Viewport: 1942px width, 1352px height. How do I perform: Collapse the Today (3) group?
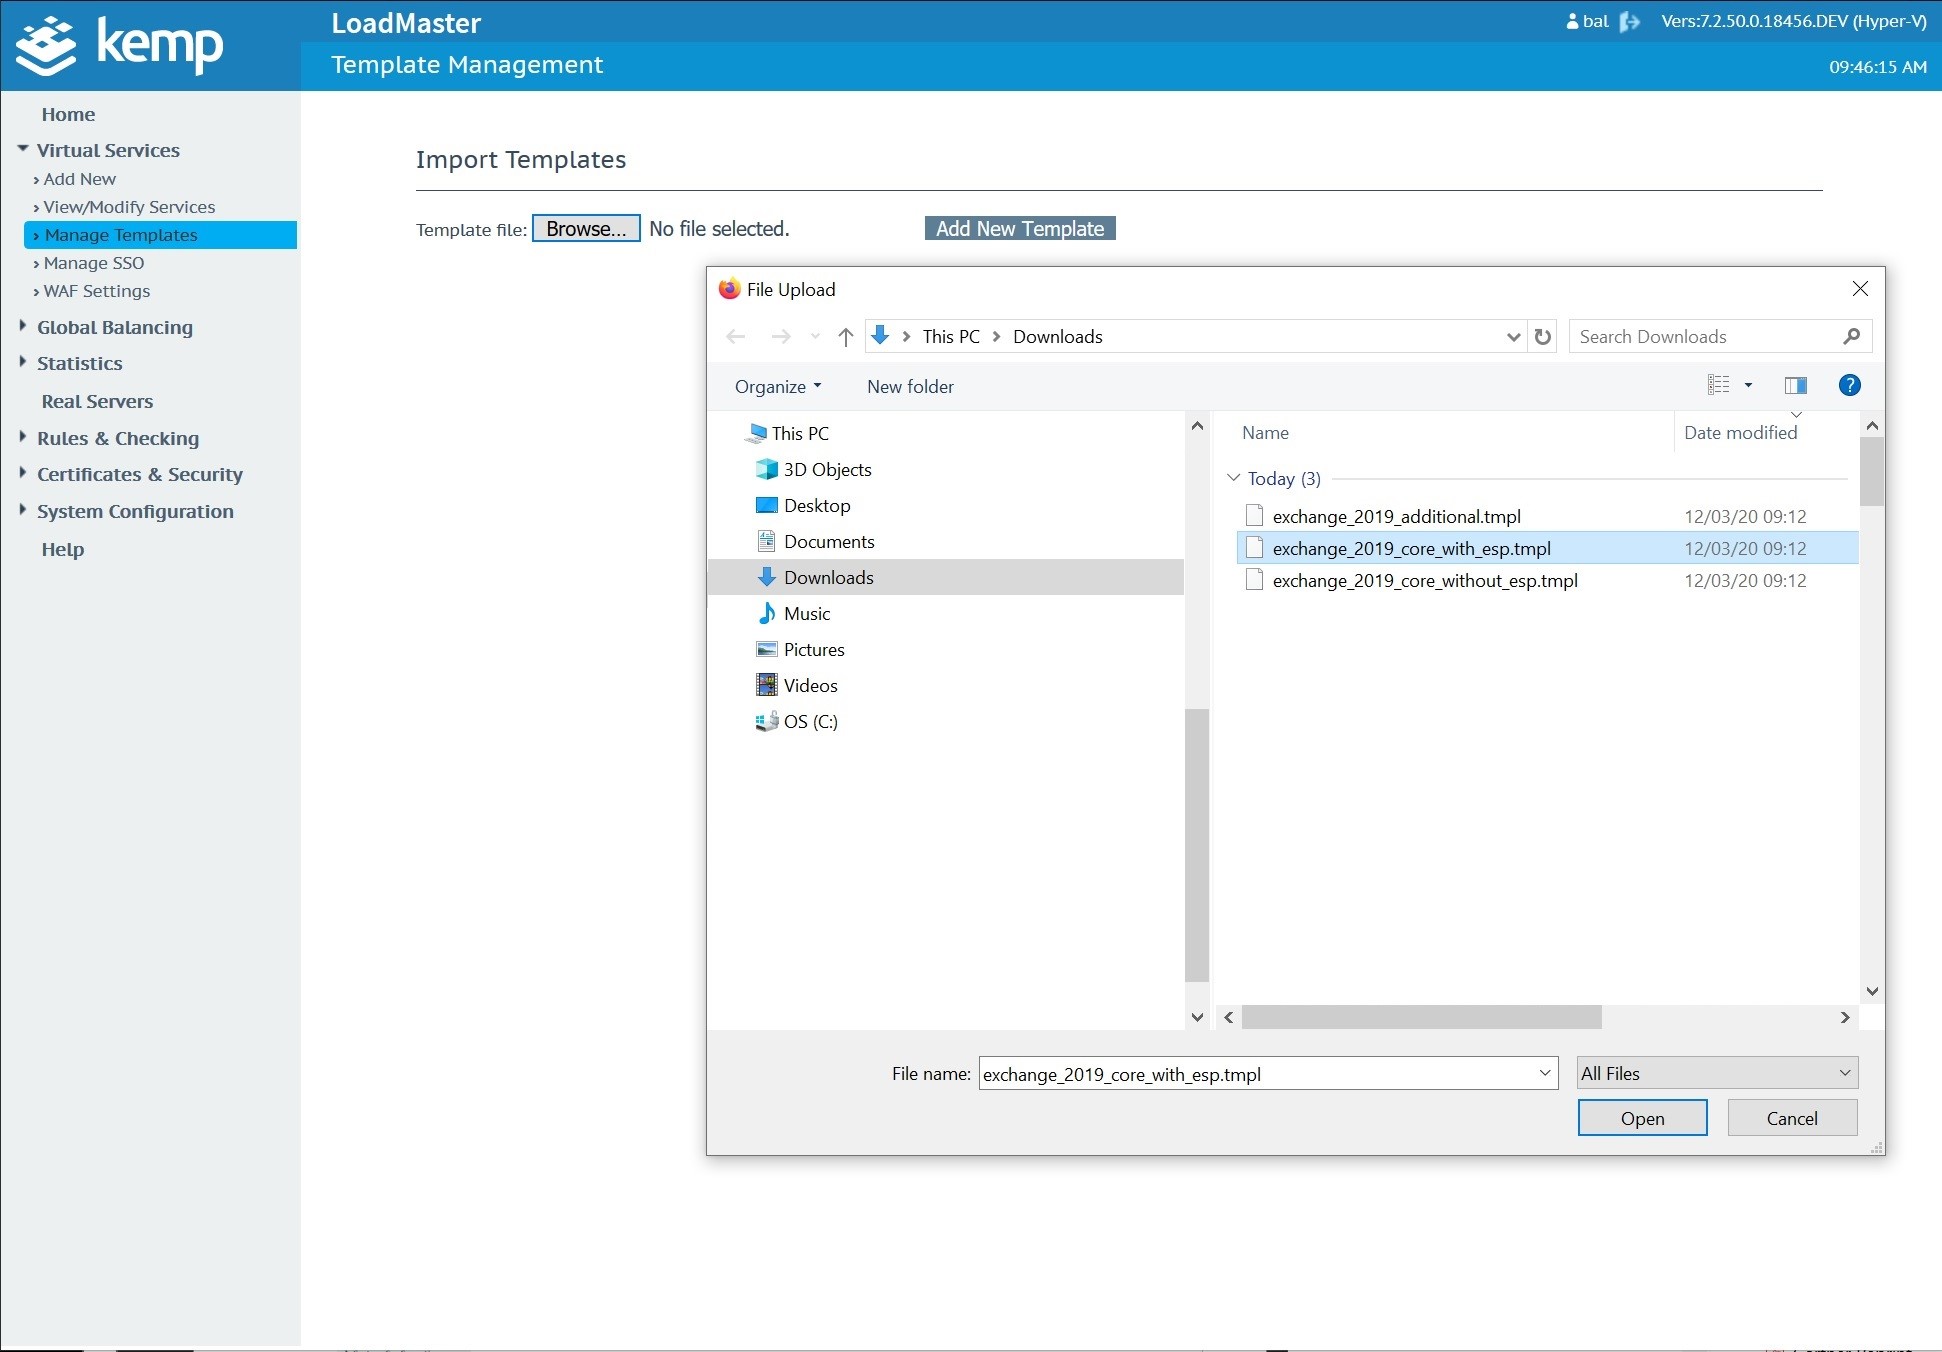click(x=1234, y=478)
